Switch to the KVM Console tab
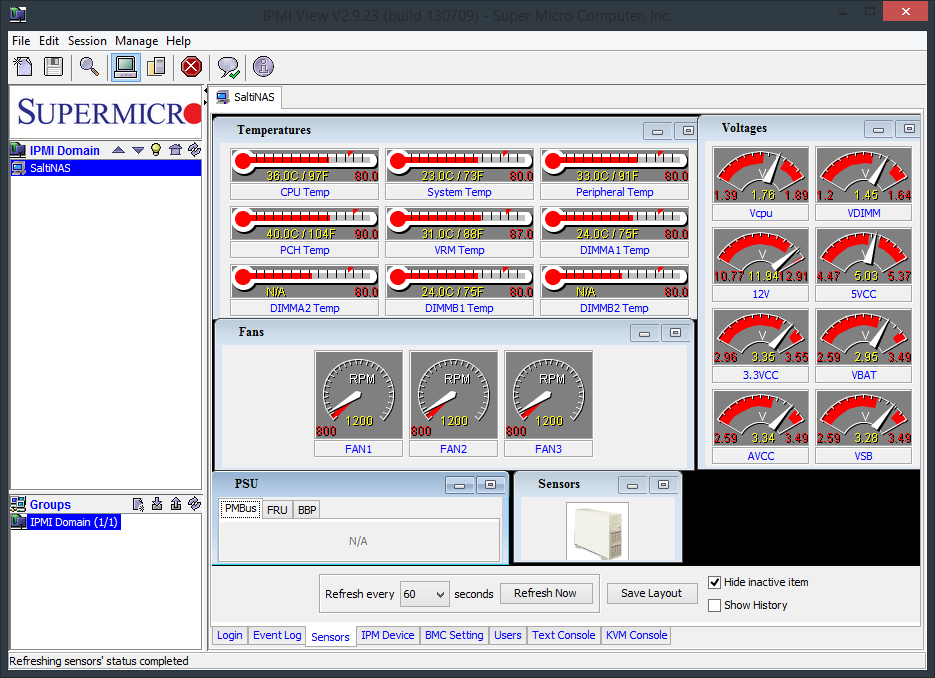This screenshot has width=935, height=678. 636,635
